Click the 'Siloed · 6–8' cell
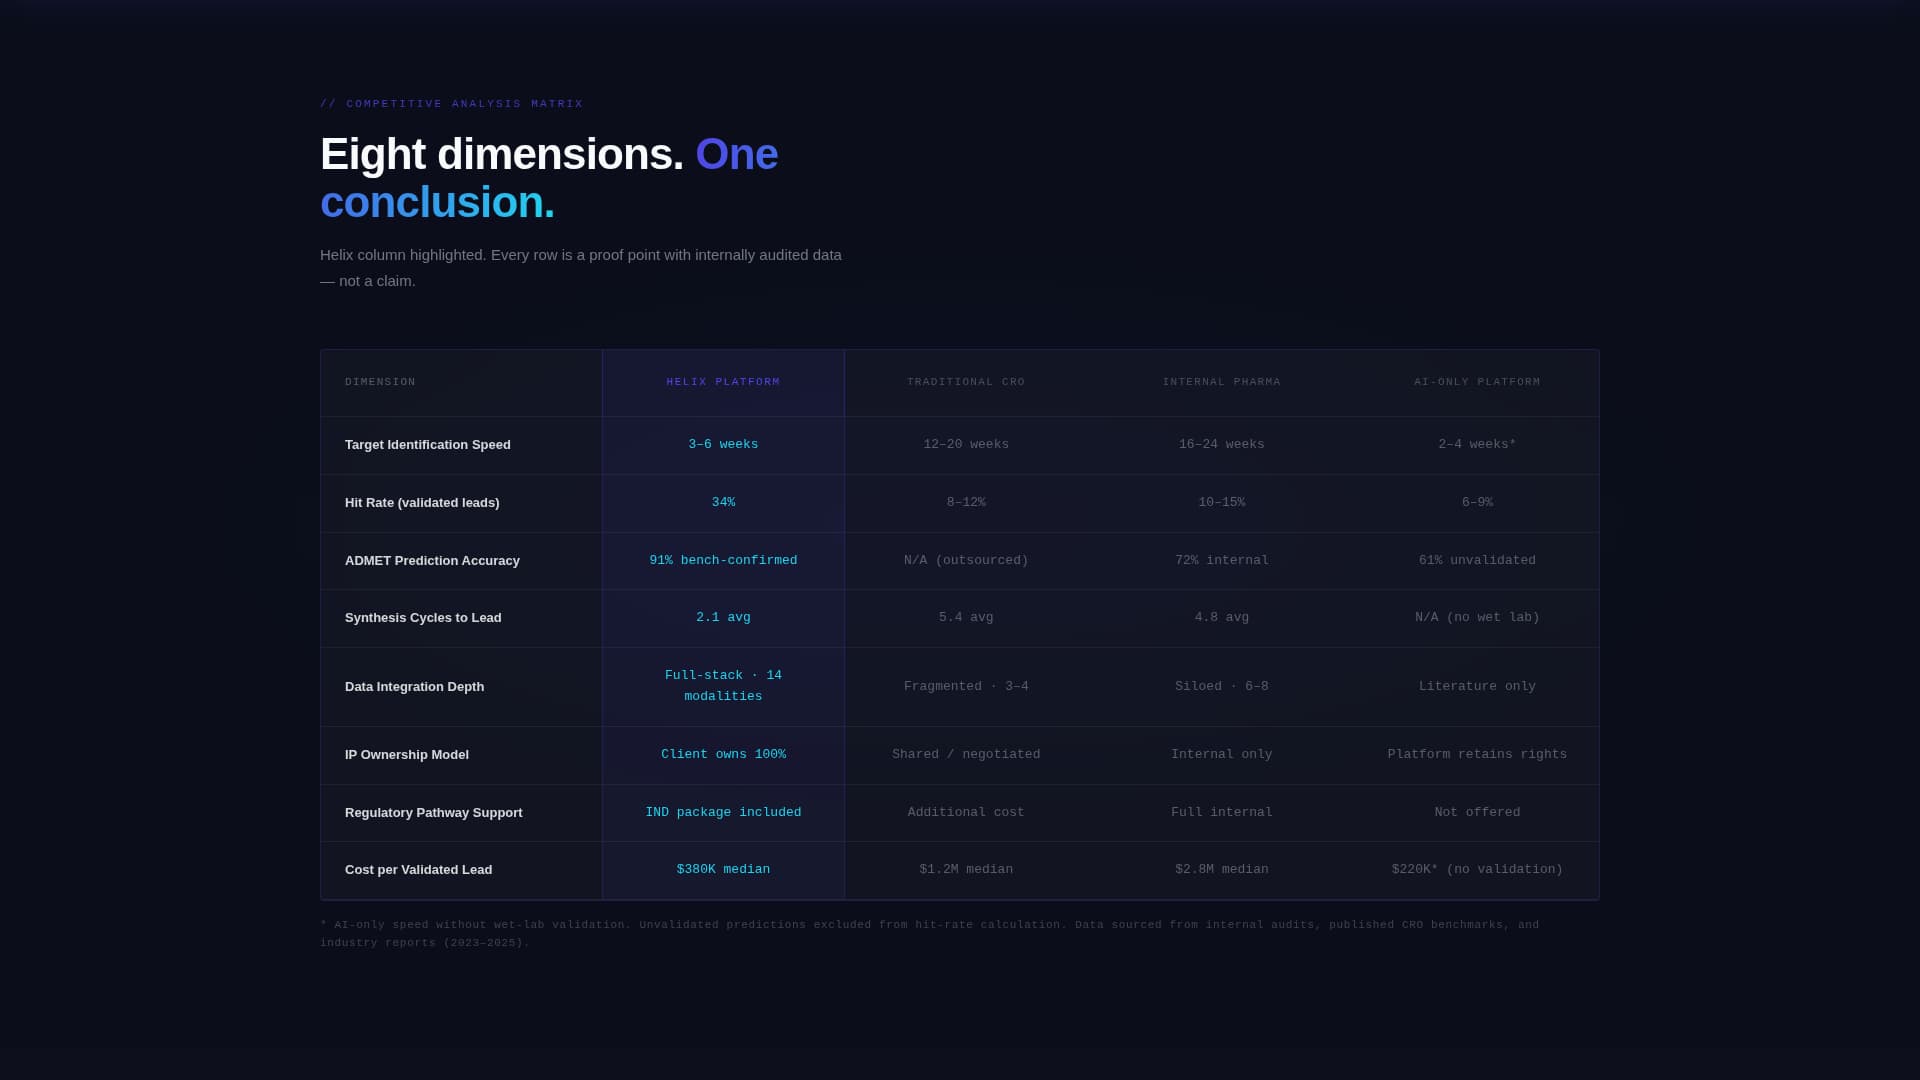Screen dimensions: 1920x1080 [1221, 687]
